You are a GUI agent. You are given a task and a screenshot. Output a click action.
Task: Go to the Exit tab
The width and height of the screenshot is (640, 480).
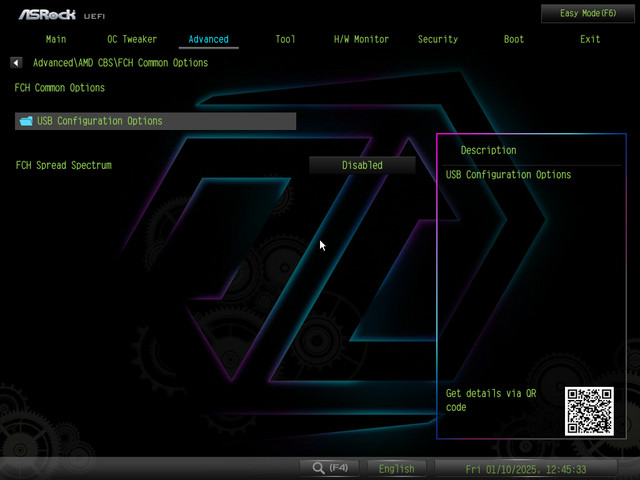tap(590, 39)
